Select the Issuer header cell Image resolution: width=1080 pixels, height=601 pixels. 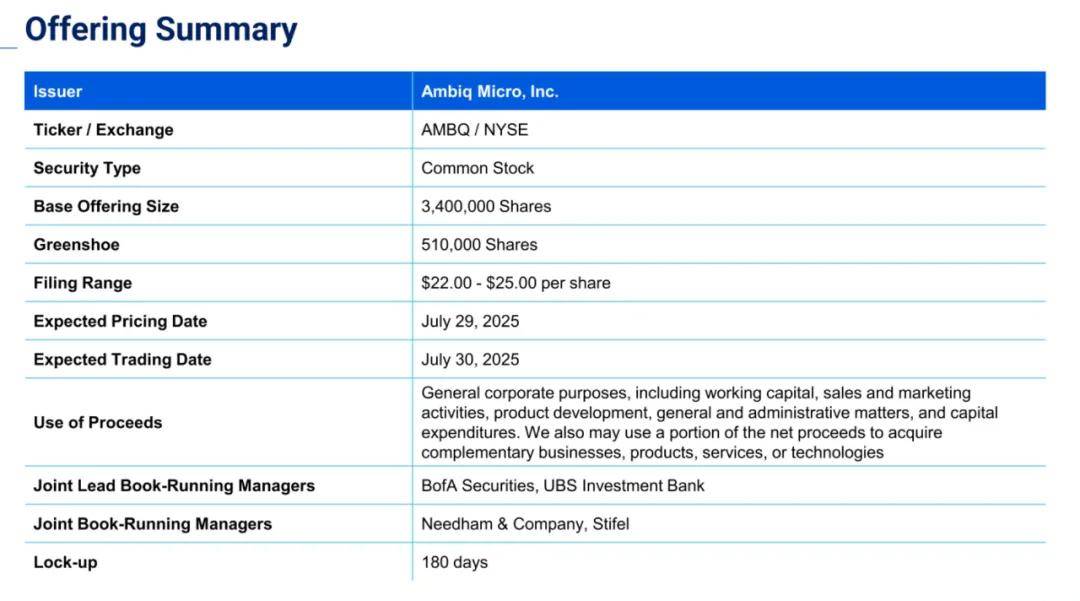(x=218, y=91)
